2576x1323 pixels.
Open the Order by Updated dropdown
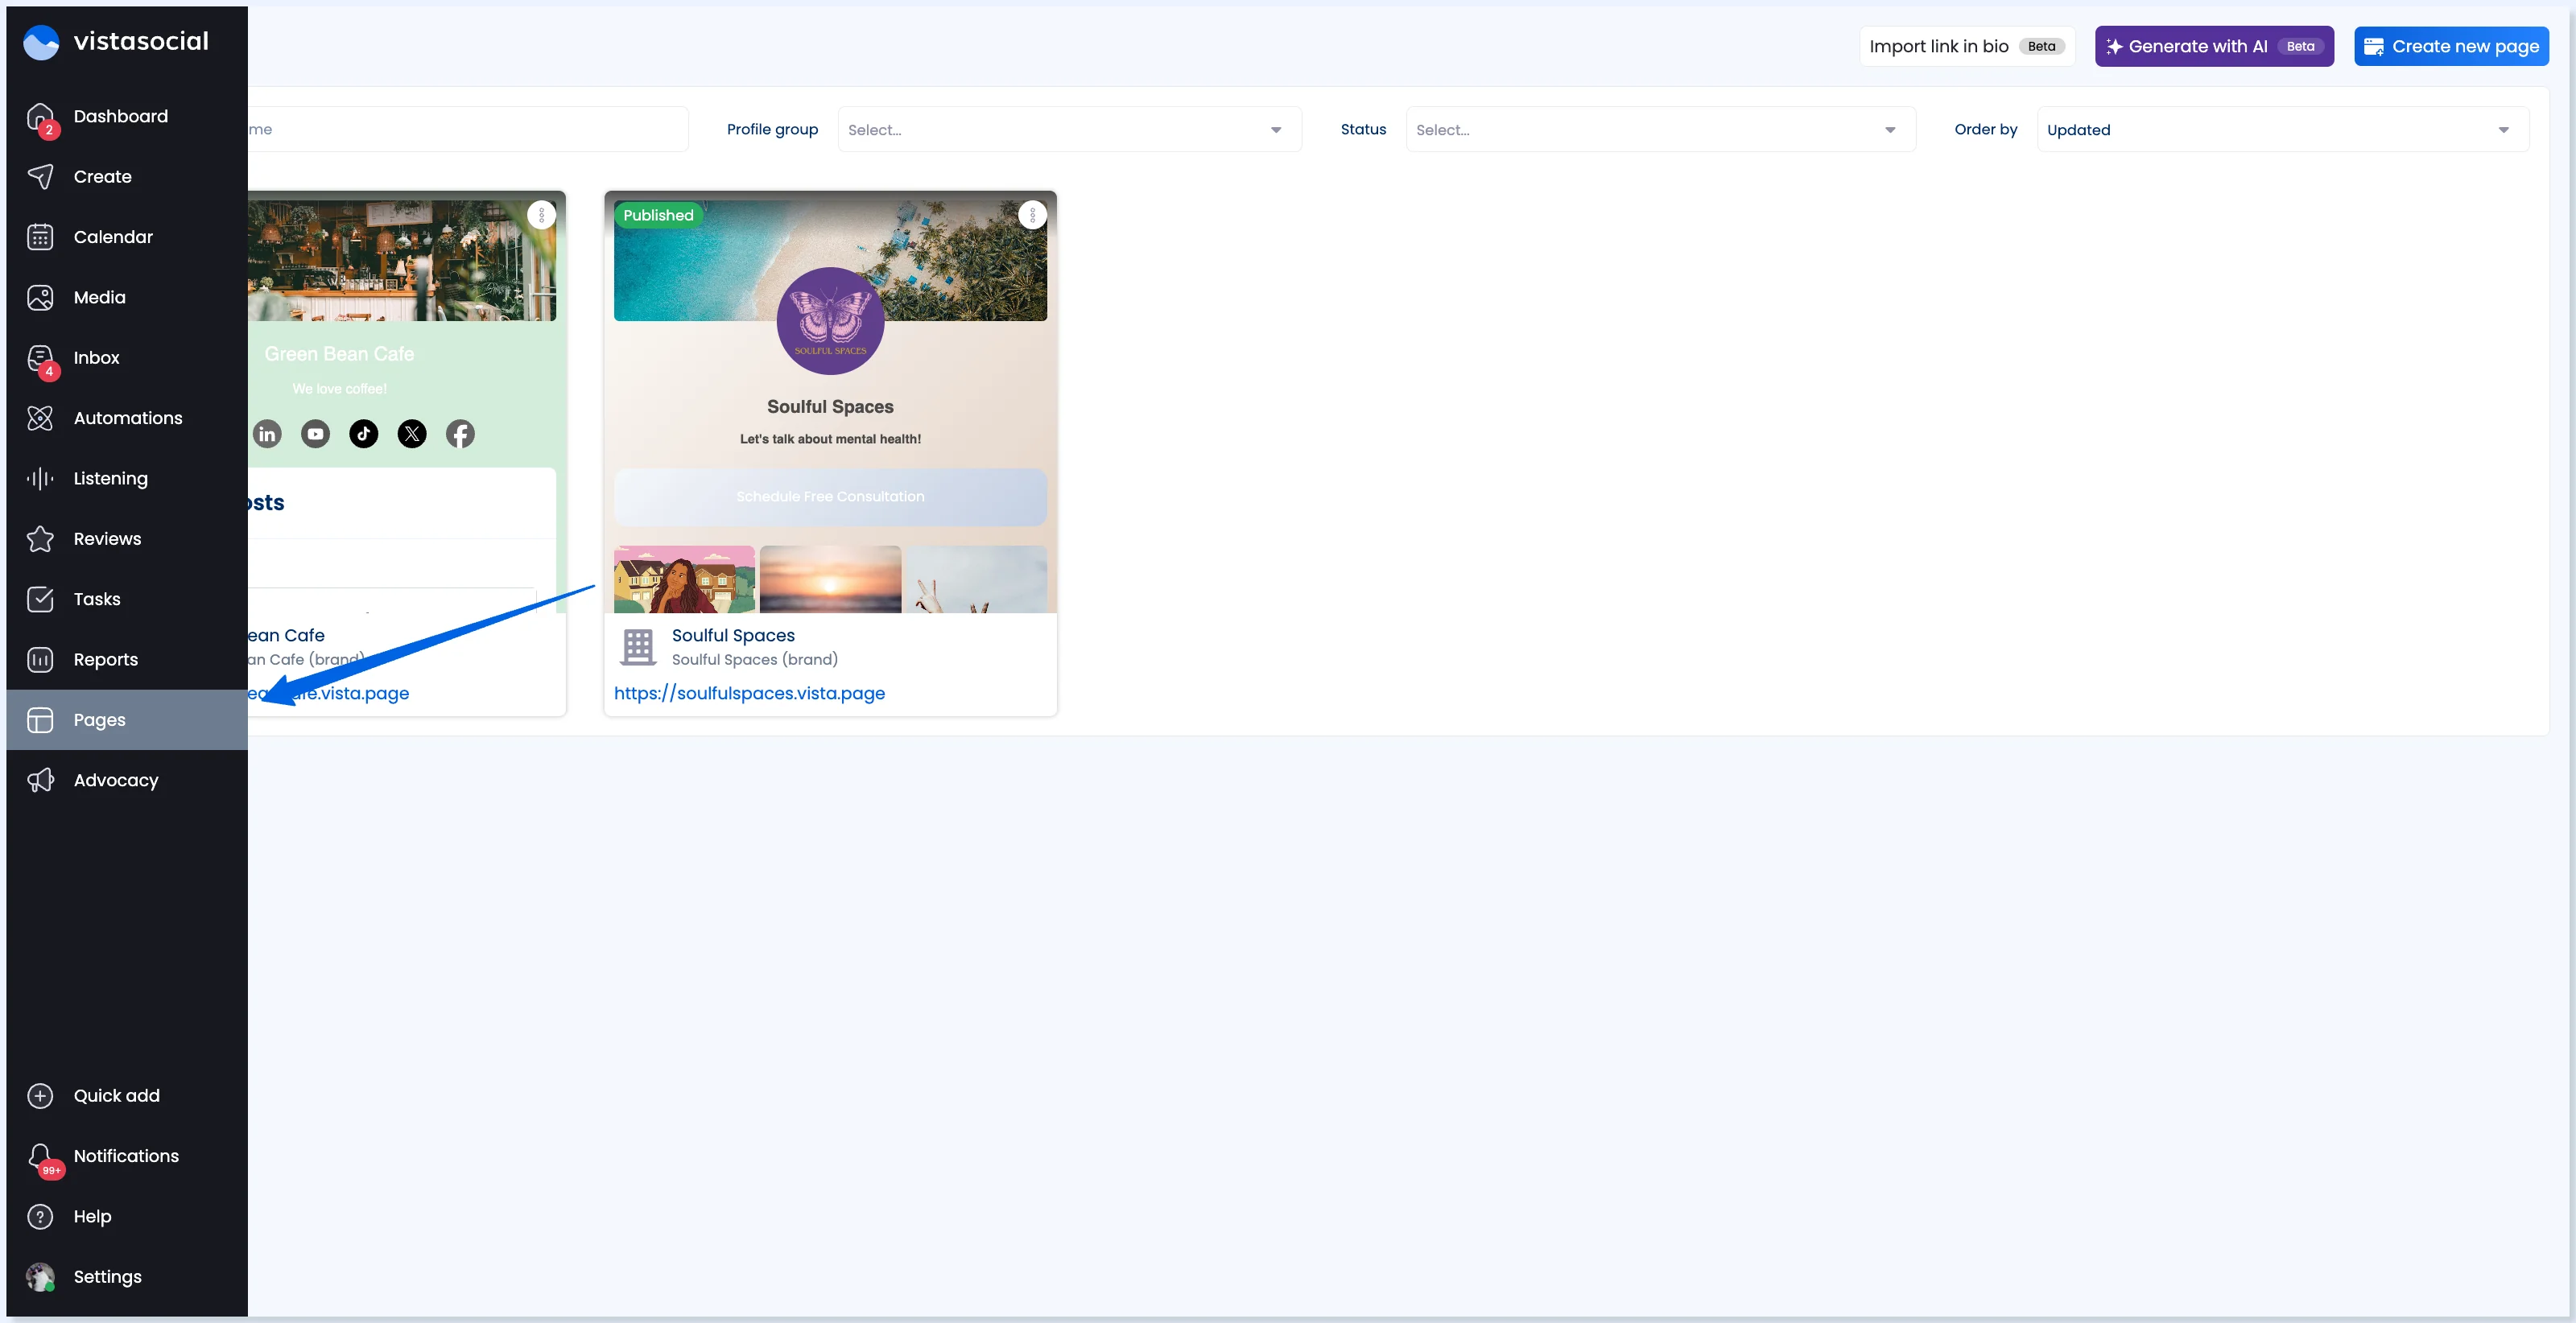tap(2282, 130)
